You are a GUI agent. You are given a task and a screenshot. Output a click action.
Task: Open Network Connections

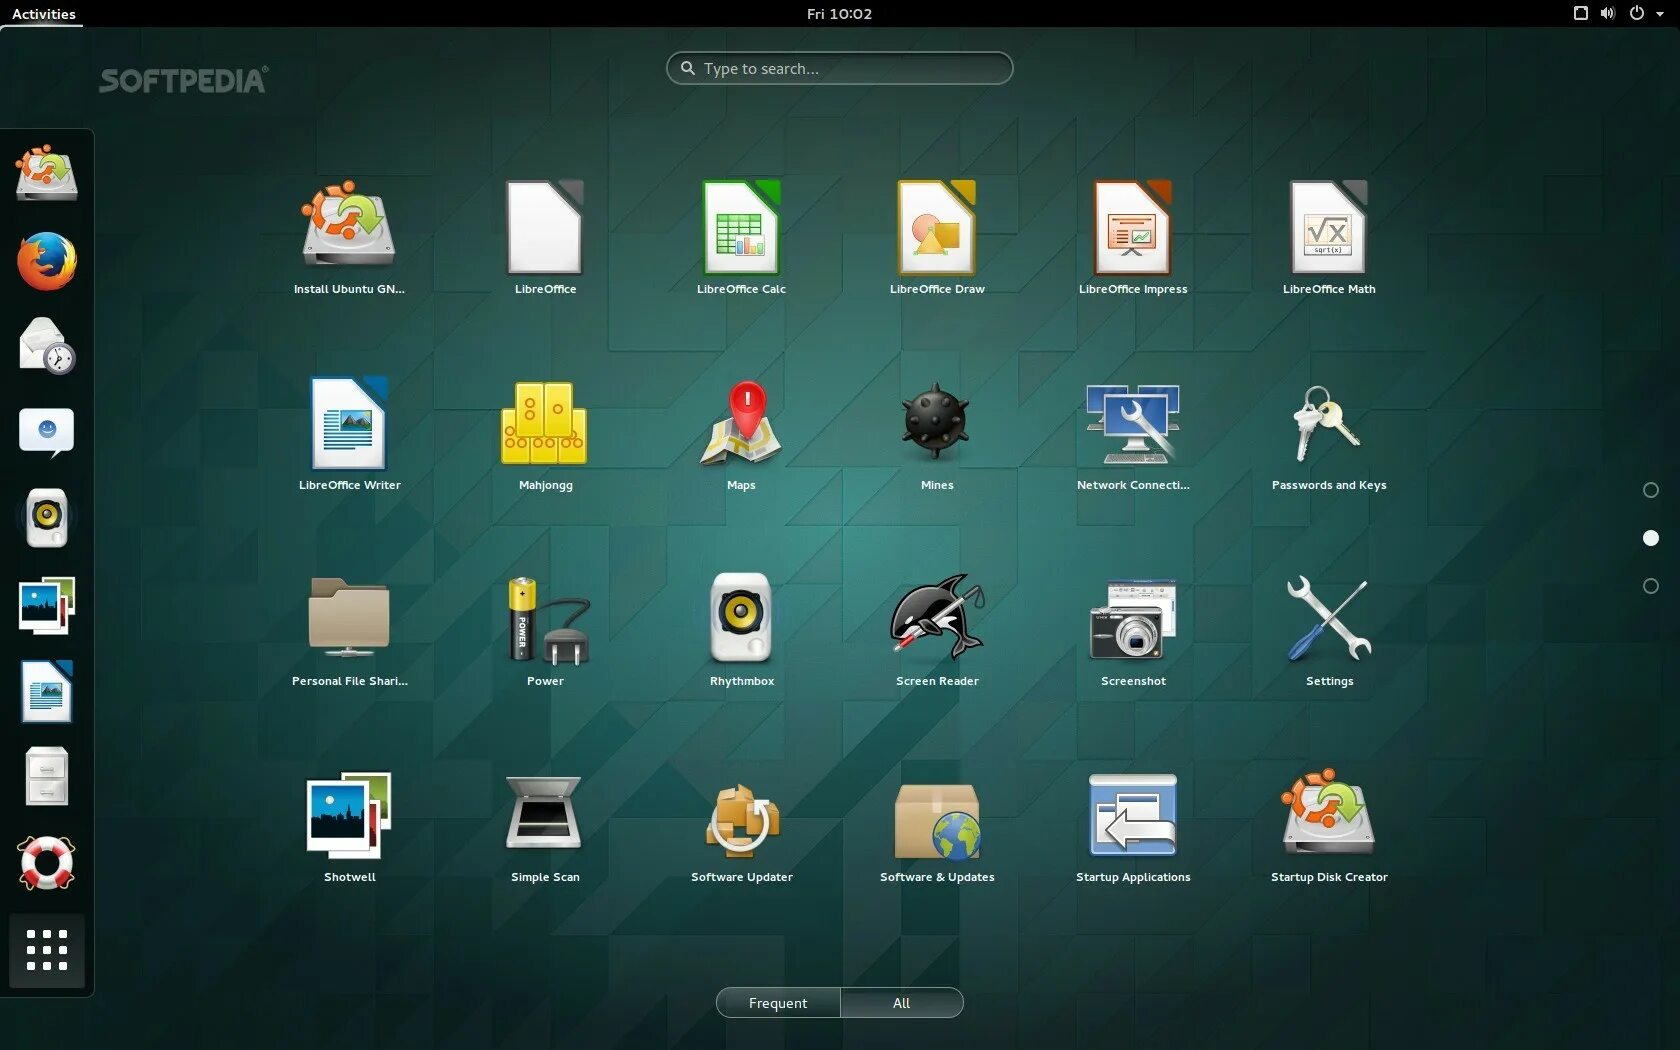1133,433
